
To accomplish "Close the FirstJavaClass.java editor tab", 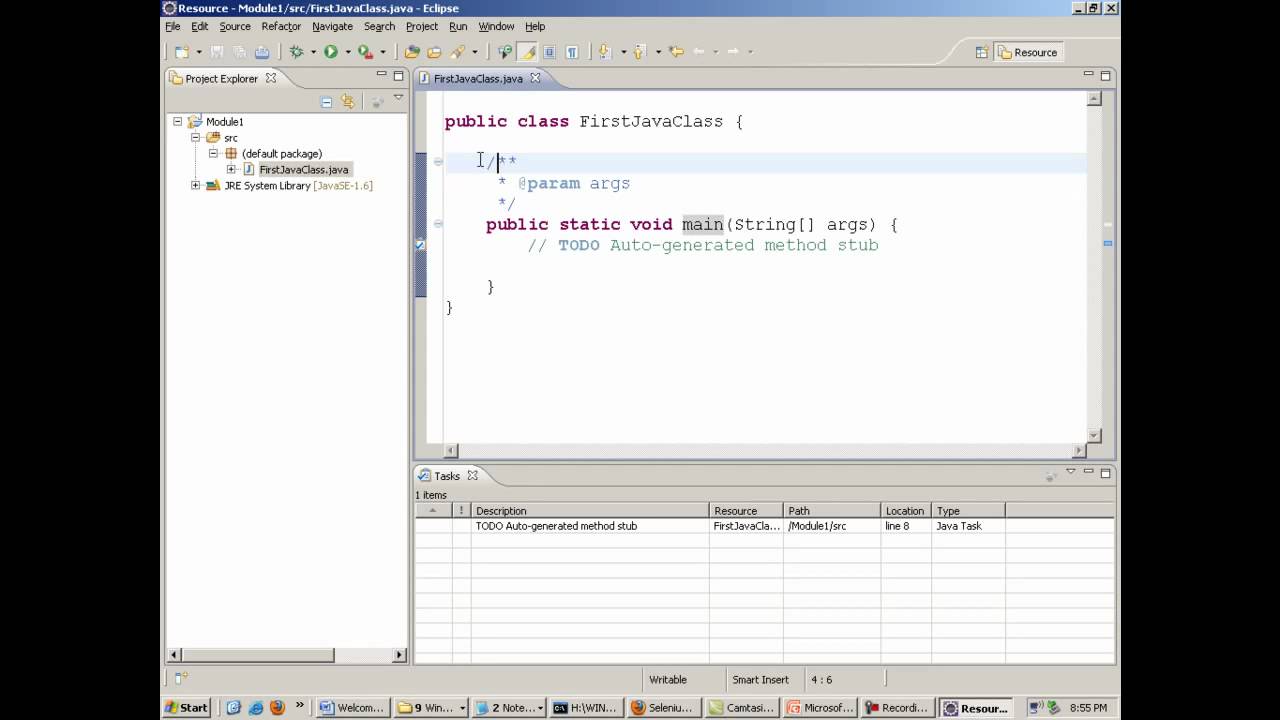I will [535, 78].
